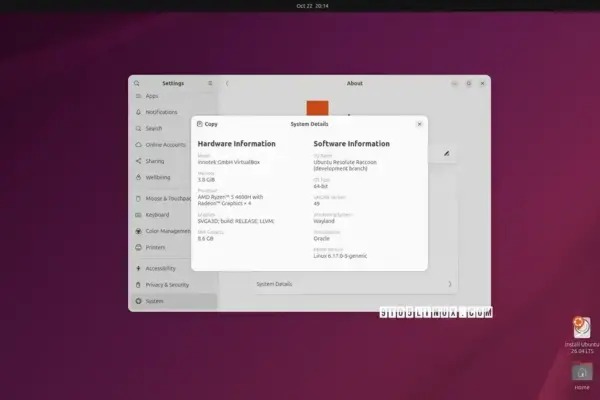Open Install Ubuntu 26.04 LTS desktop icon
The width and height of the screenshot is (600, 400).
tap(582, 335)
